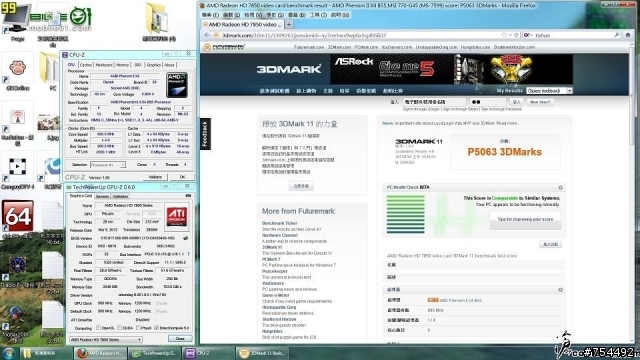640x360 pixels.
Task: Click the screenshot camera icon in GPU-Z
Action: tap(188, 196)
